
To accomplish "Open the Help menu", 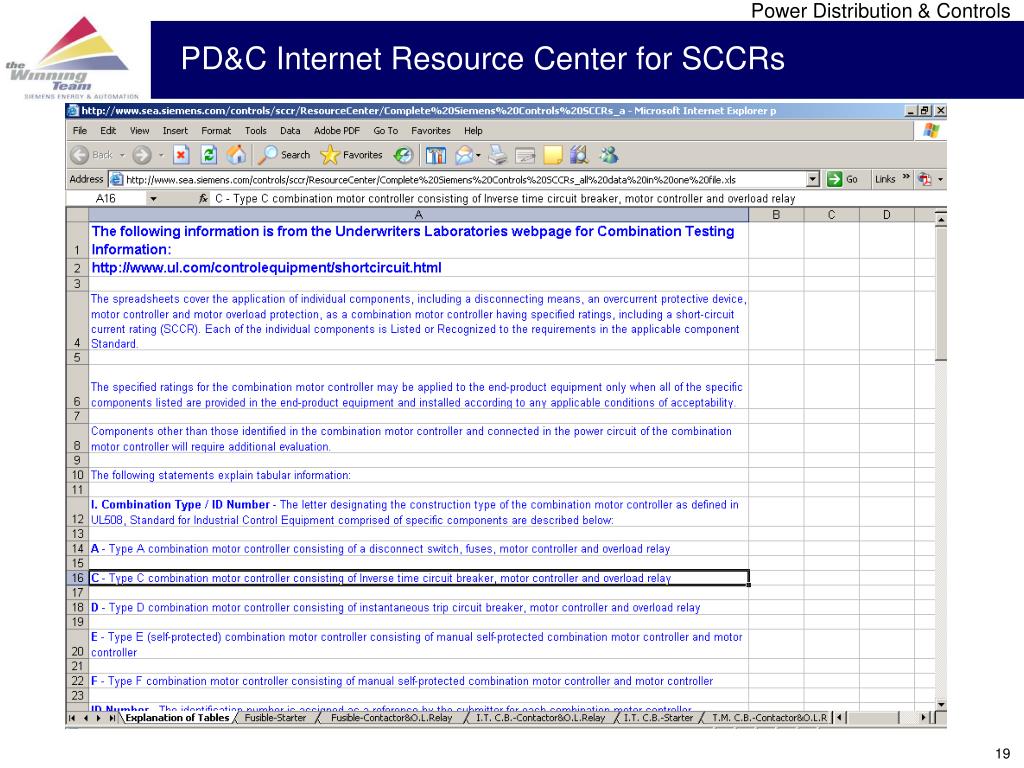I will [473, 131].
